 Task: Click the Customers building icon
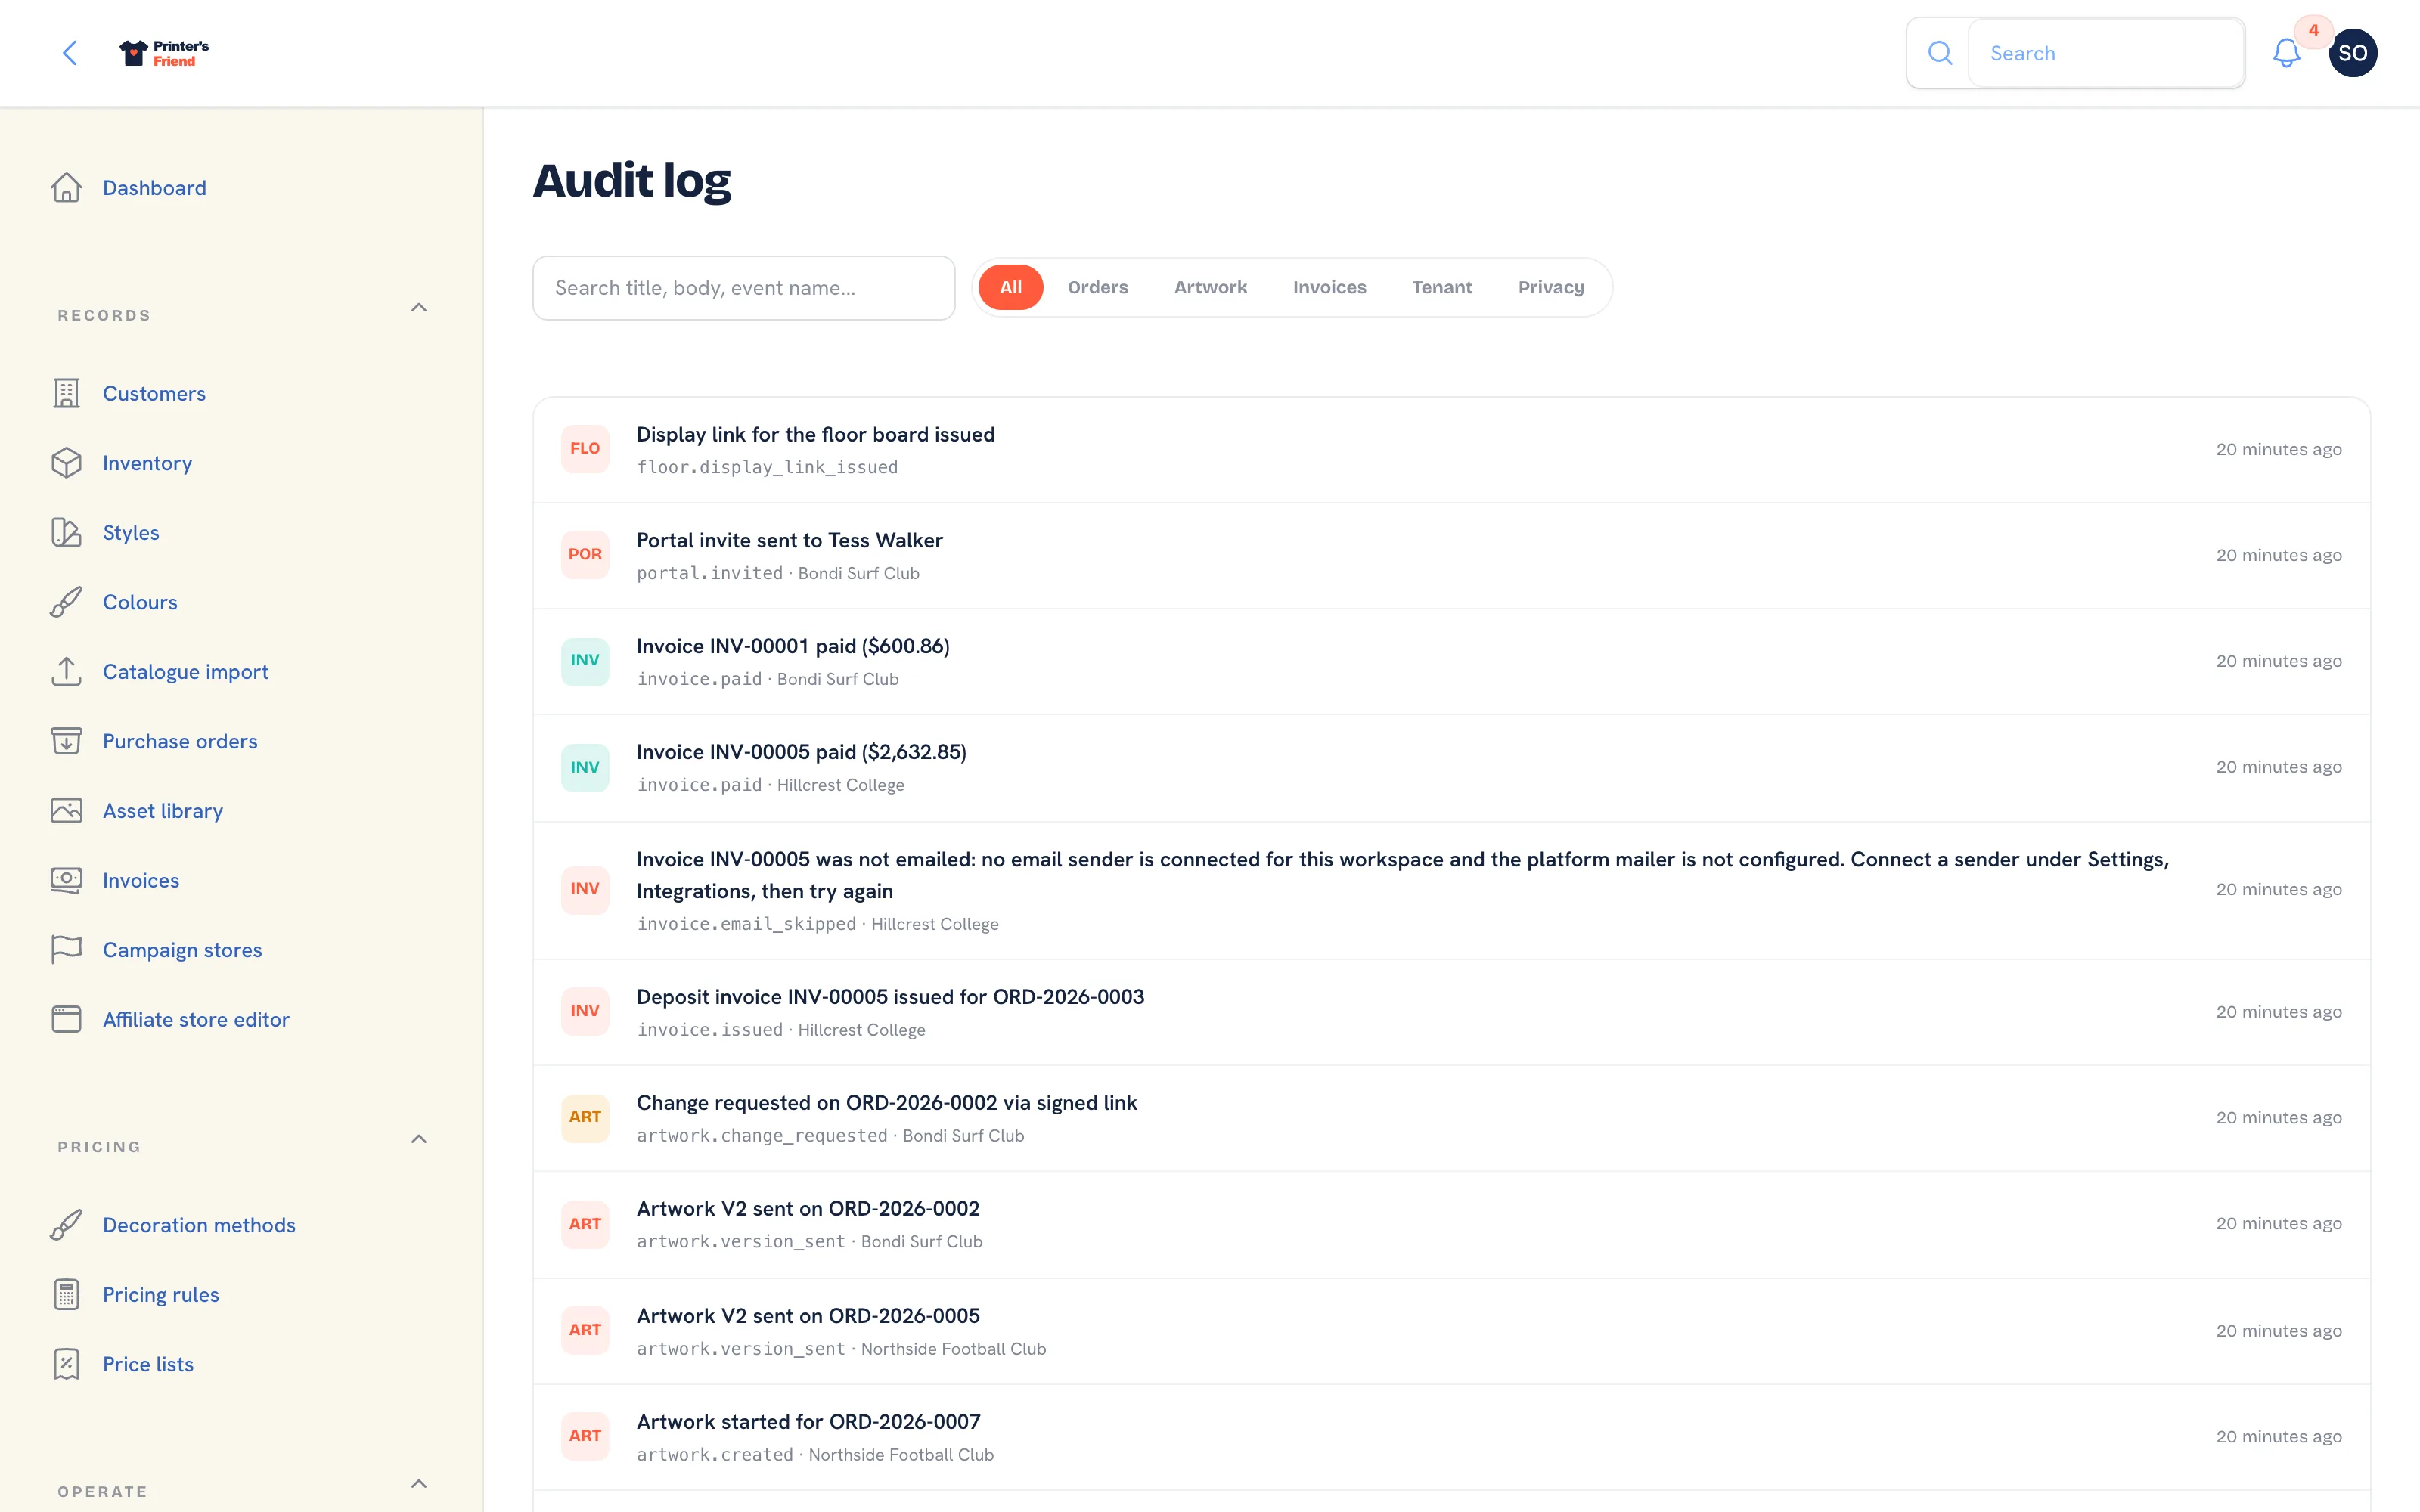66,394
